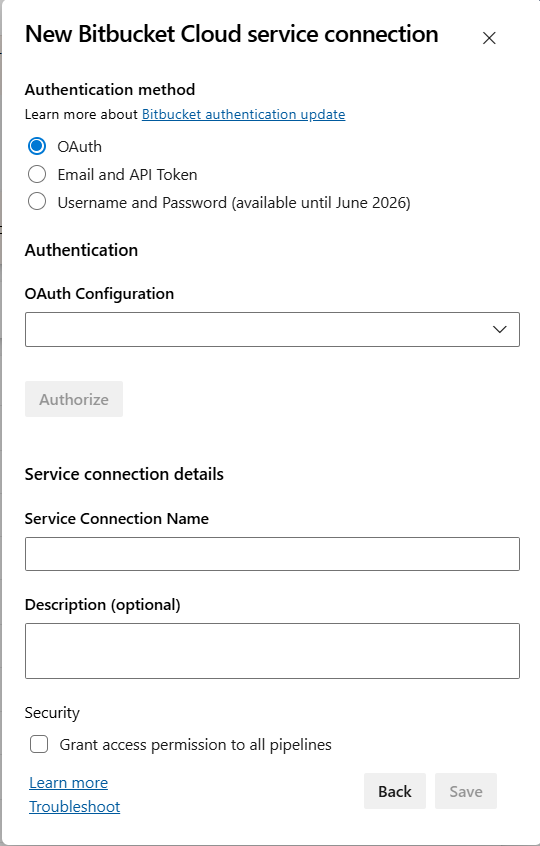Select the OAuth authentication method
540x846 pixels.
click(37, 146)
